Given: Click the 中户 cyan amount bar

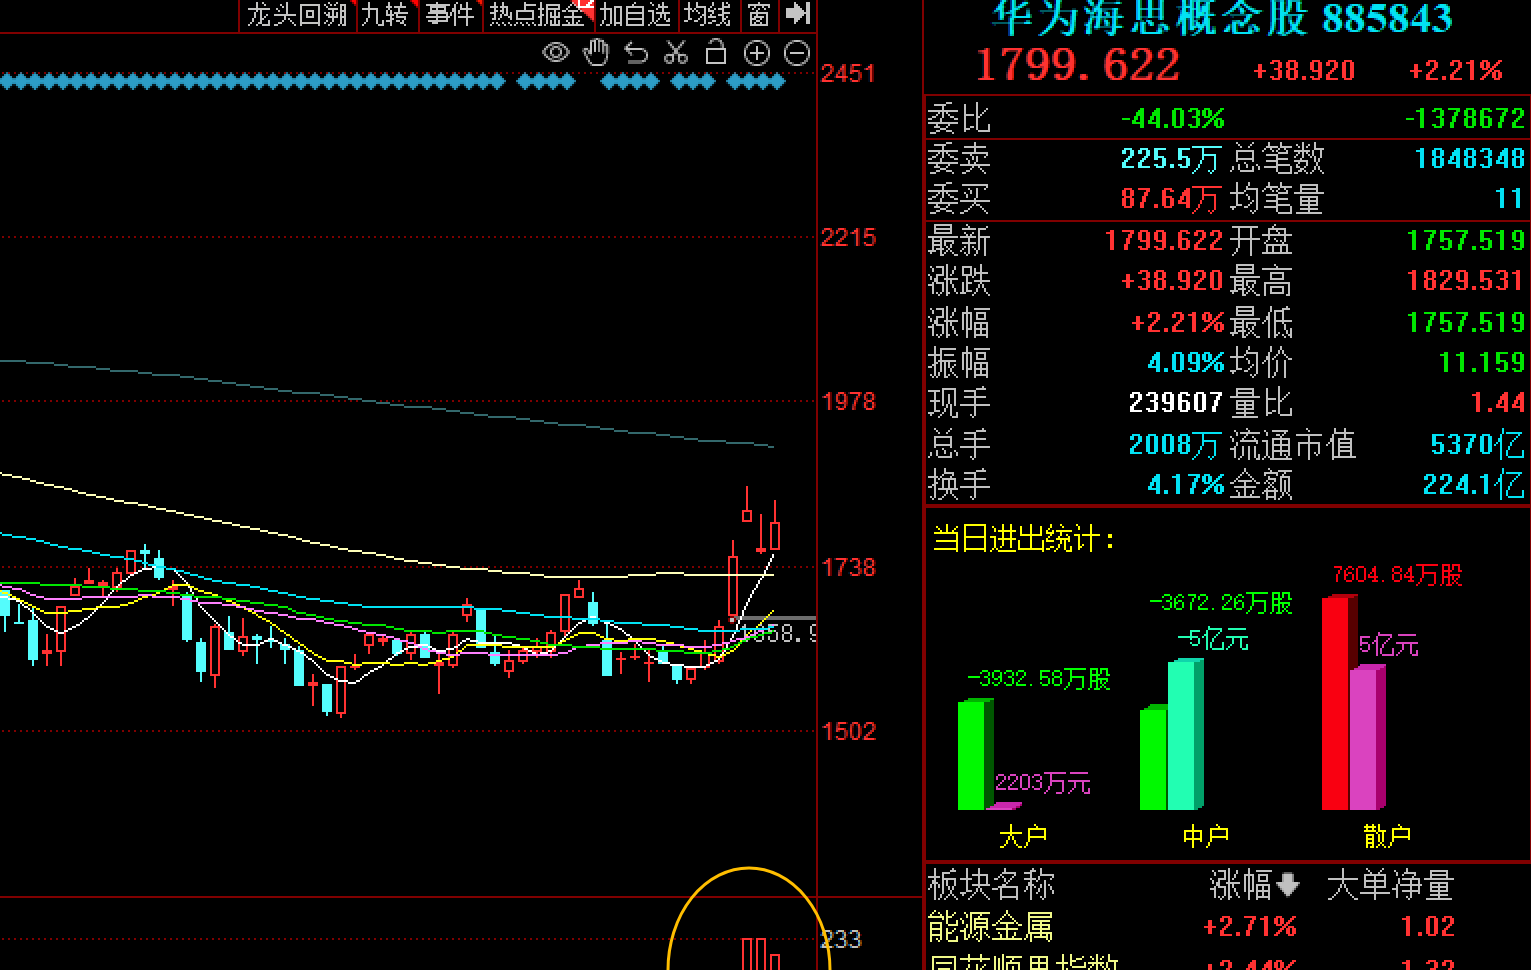Looking at the screenshot, I should [x=1186, y=734].
